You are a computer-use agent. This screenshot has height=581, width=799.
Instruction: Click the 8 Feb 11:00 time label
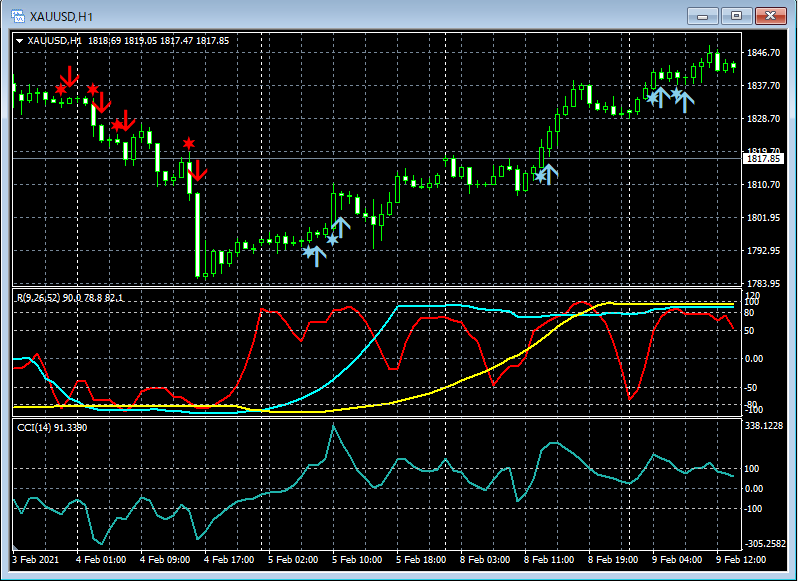pyautogui.click(x=549, y=560)
